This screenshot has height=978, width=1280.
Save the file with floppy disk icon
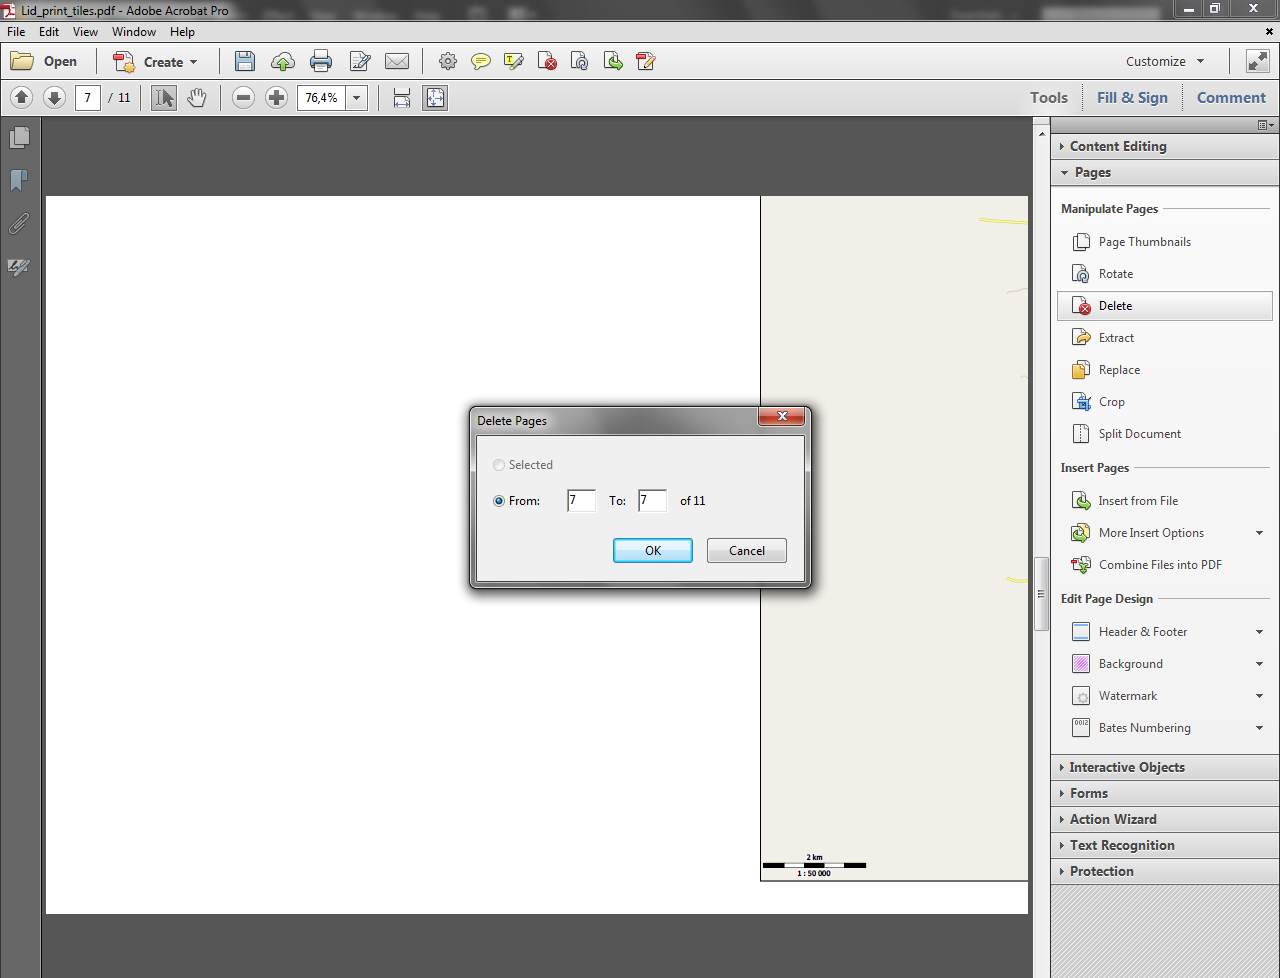pyautogui.click(x=245, y=61)
